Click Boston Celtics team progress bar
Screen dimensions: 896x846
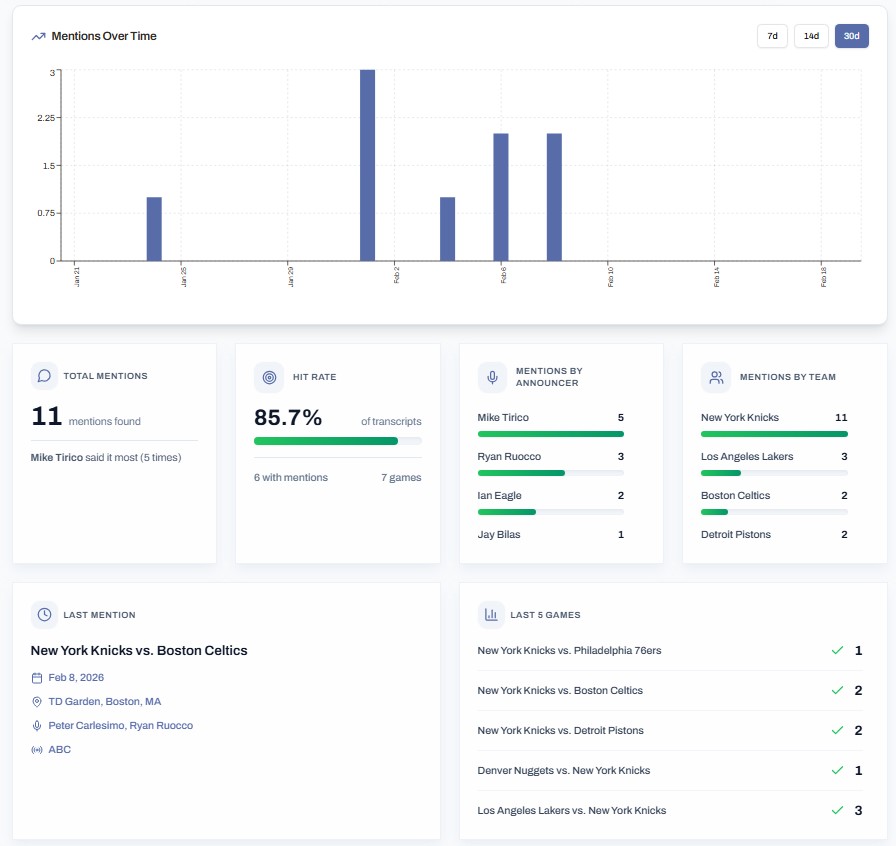774,512
